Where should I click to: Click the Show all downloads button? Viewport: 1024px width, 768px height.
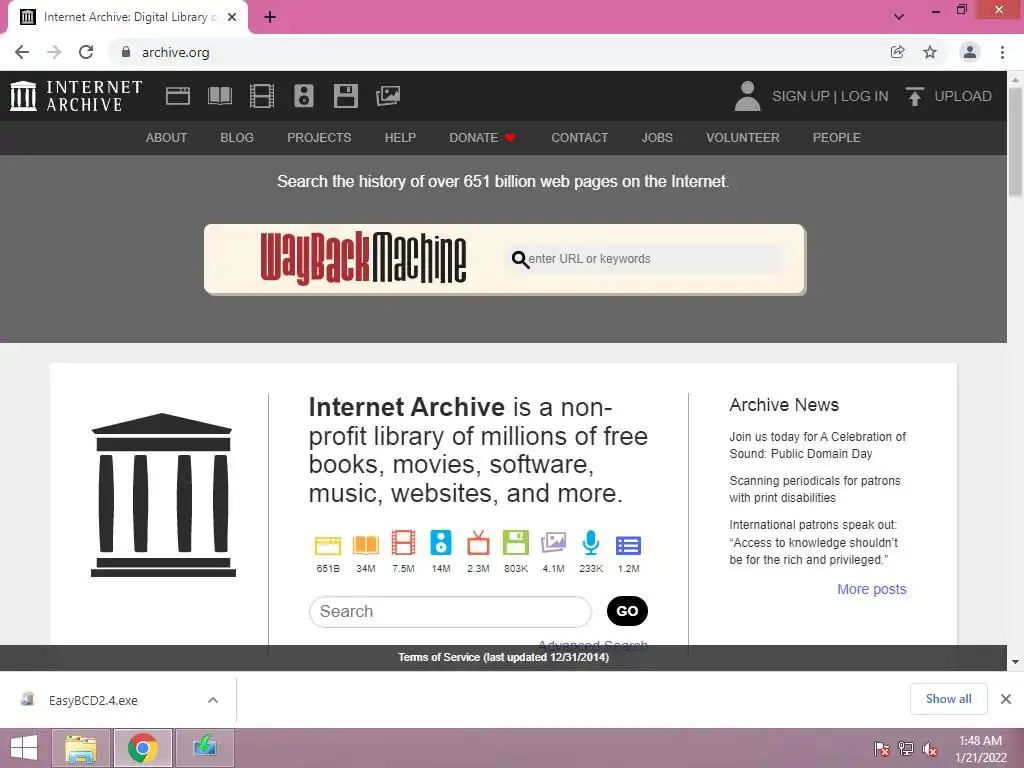coord(948,699)
